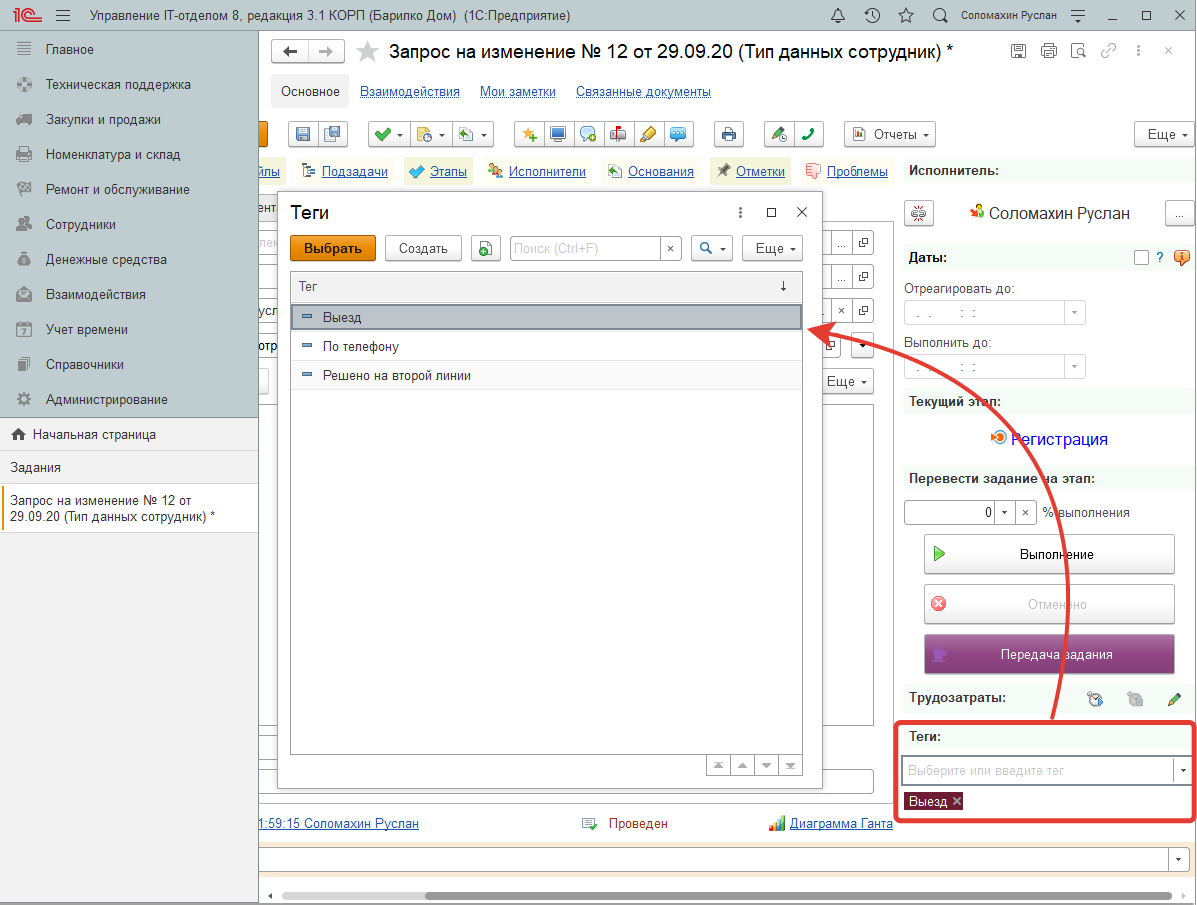
Task: Click the green phone call icon
Action: click(x=807, y=134)
